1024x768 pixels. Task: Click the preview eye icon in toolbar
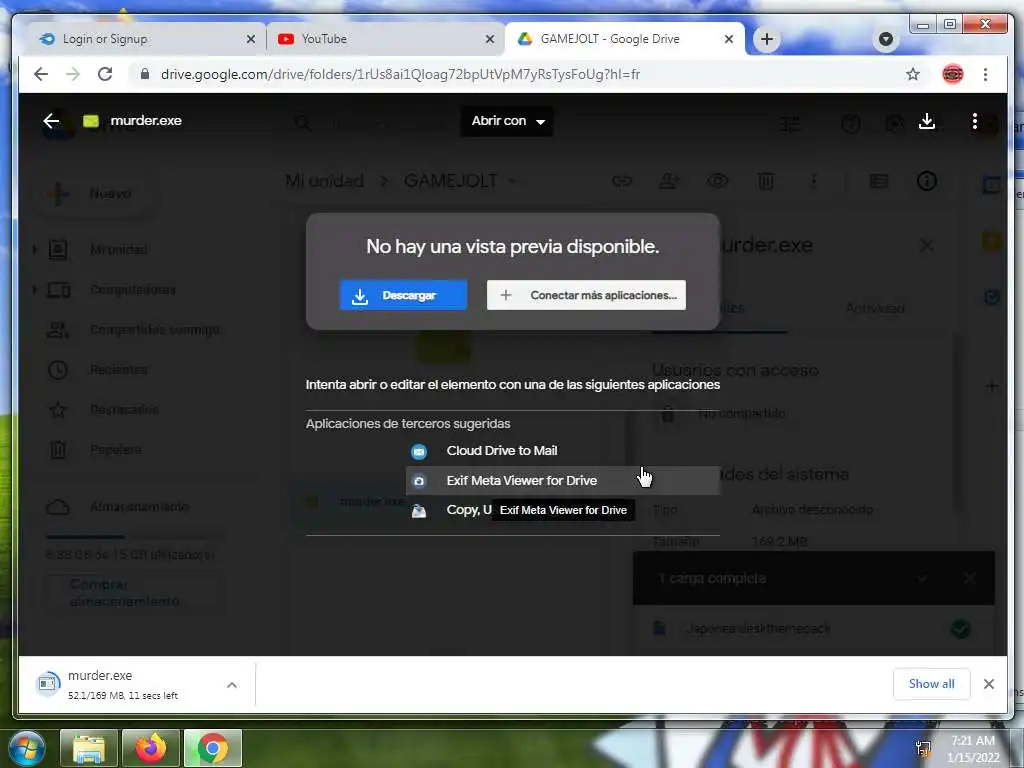click(718, 181)
